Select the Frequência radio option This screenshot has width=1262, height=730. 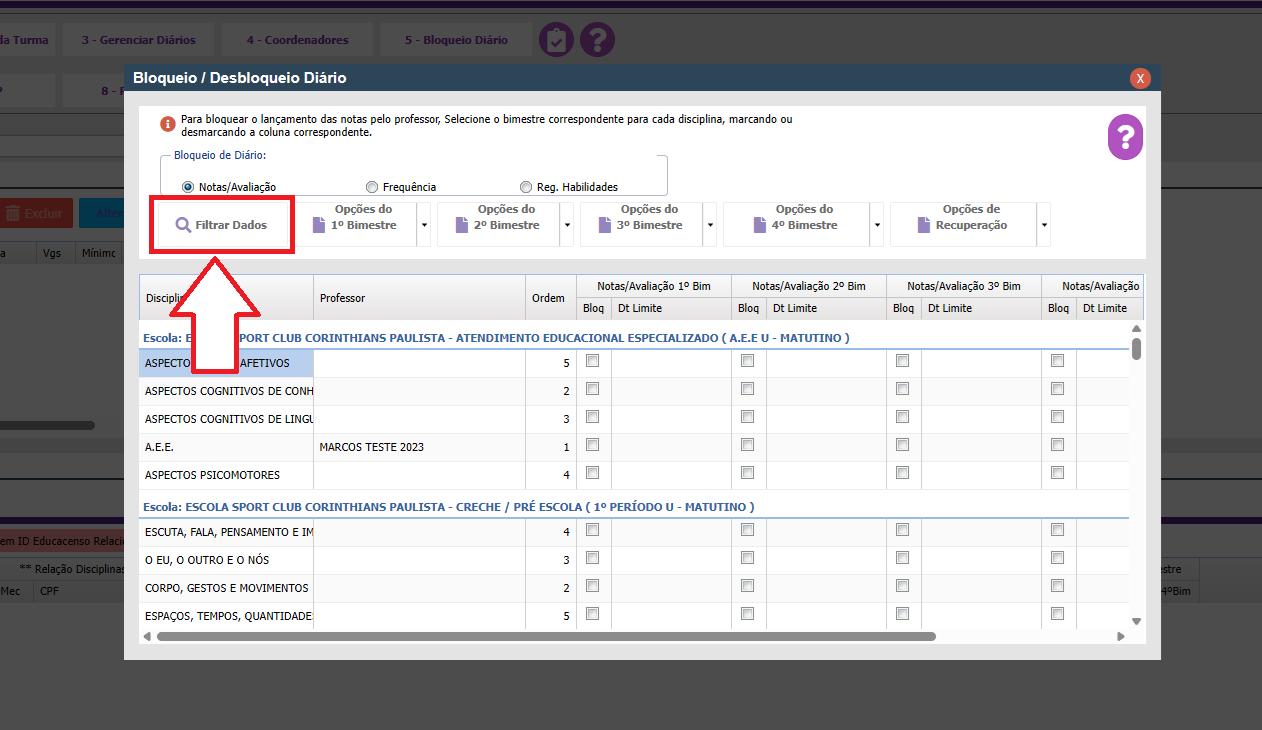[x=372, y=187]
